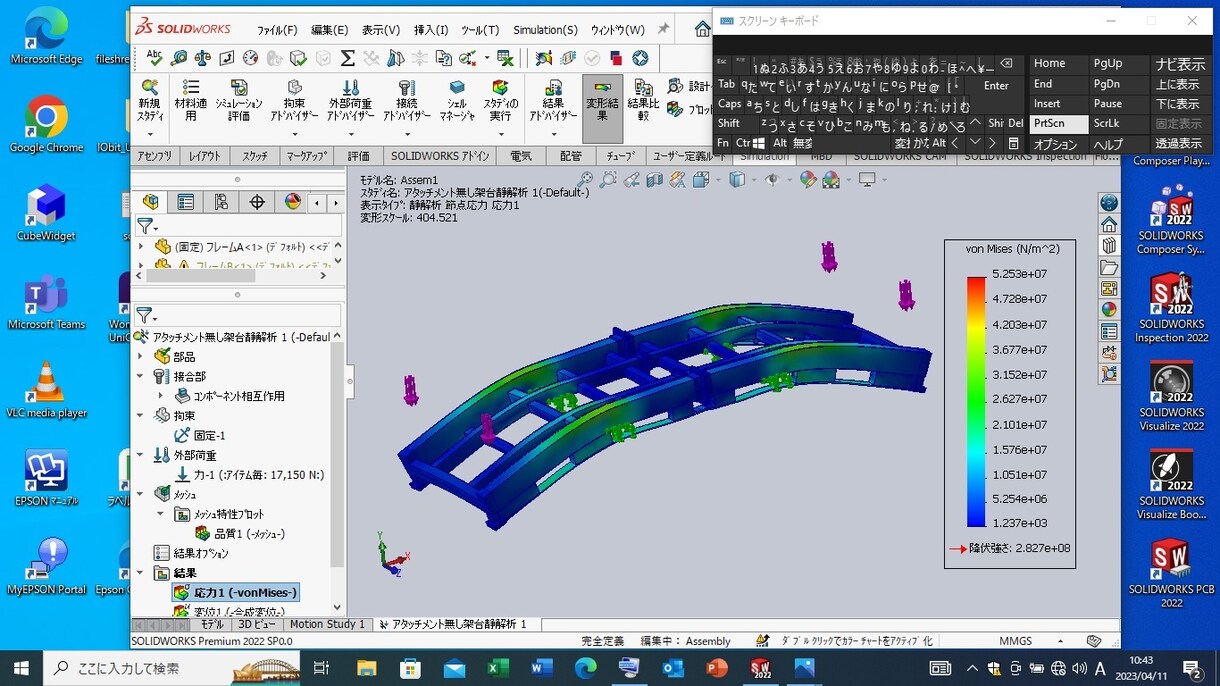Expand the 部品 parts tree node
The image size is (1220, 686).
tap(141, 357)
